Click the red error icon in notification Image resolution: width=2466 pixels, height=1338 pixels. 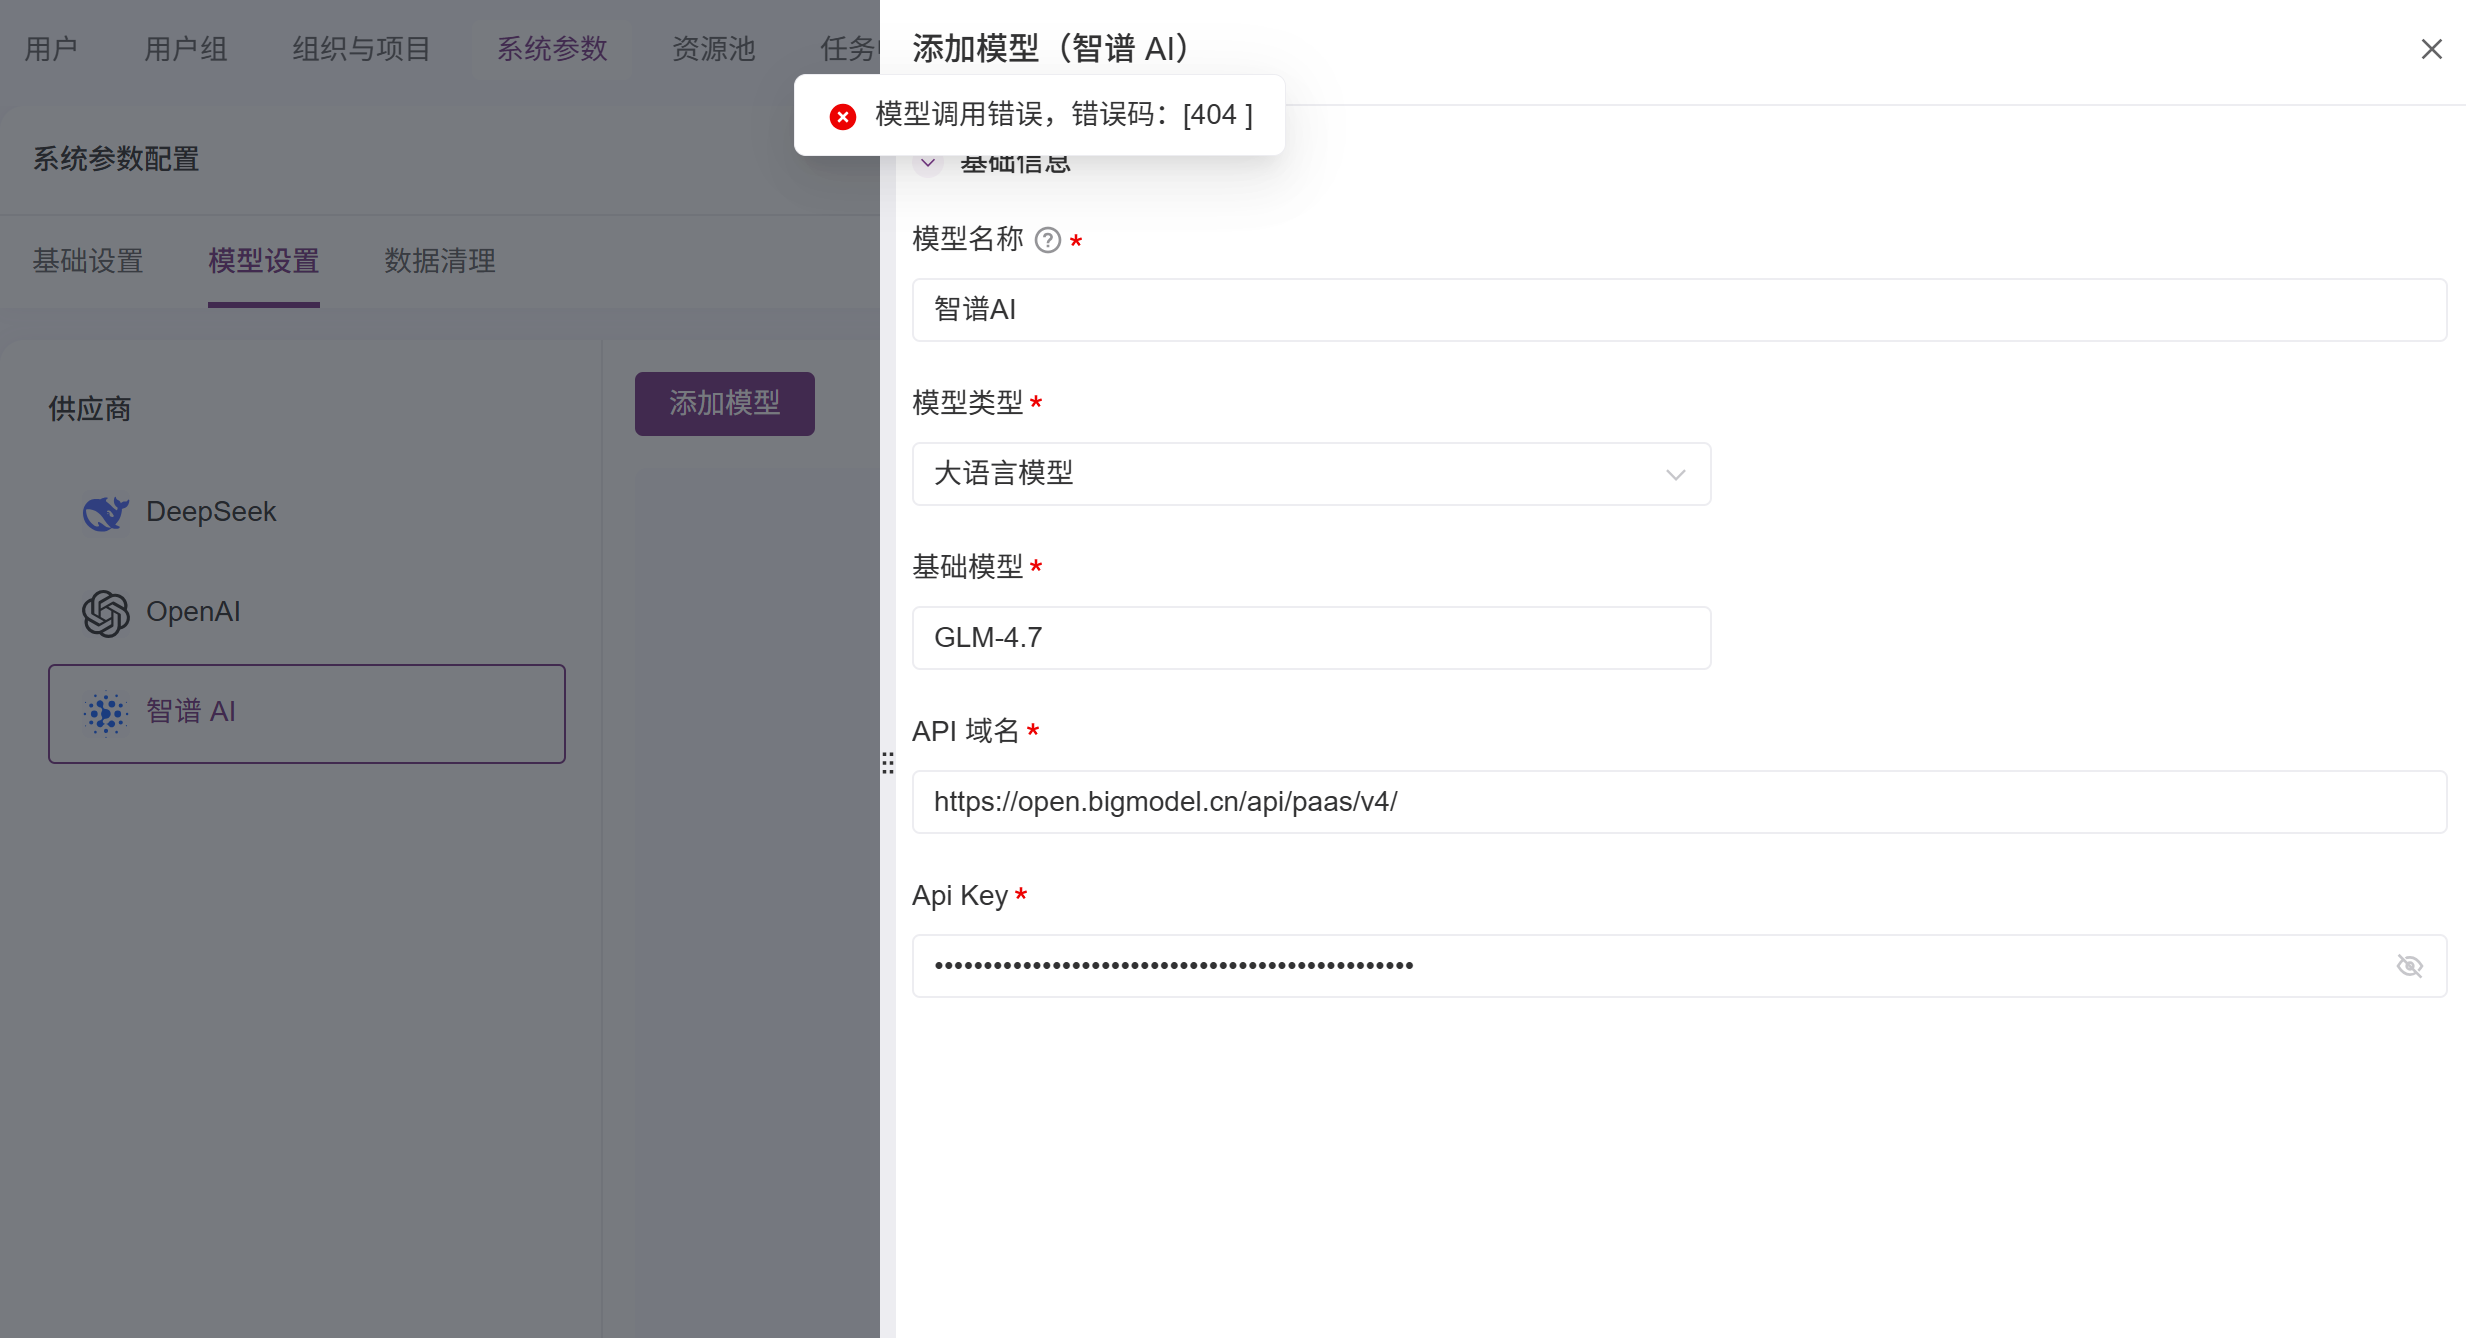click(842, 116)
